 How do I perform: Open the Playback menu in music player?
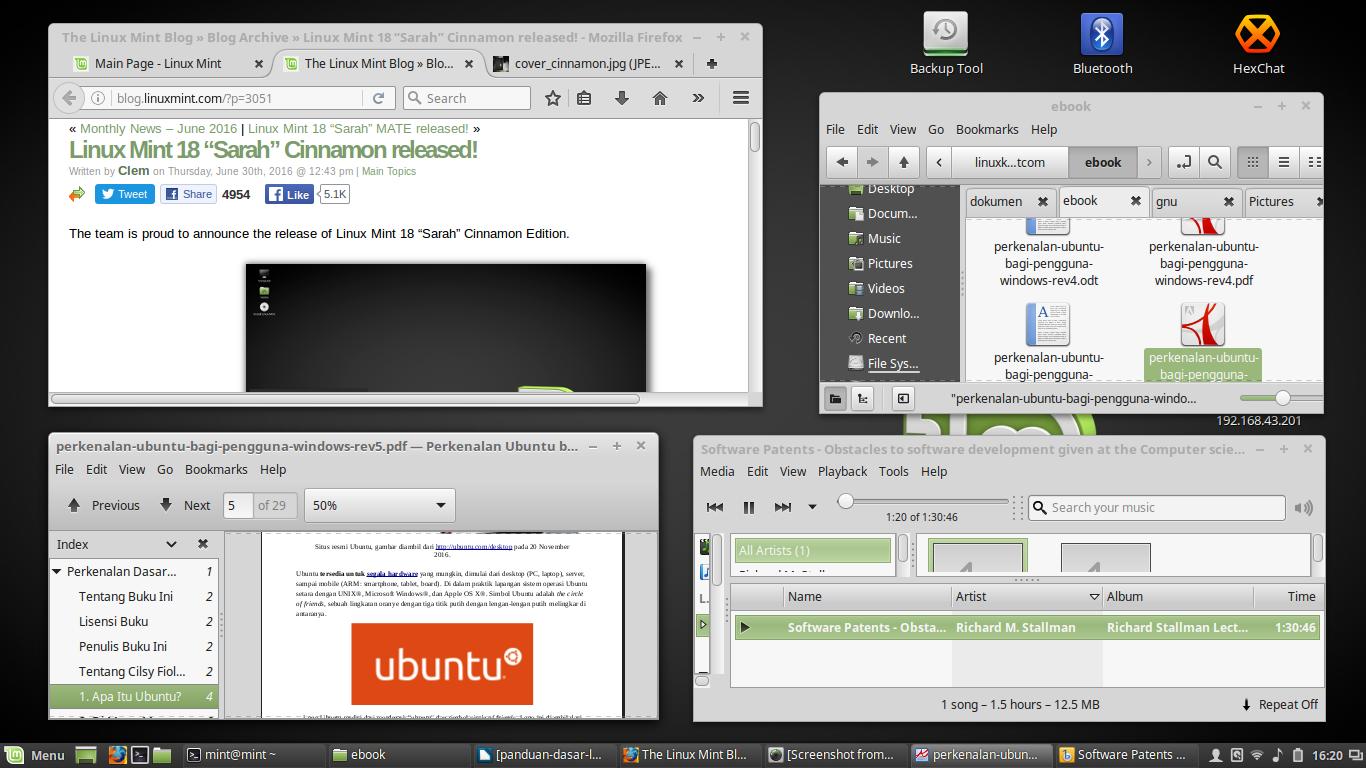click(842, 471)
